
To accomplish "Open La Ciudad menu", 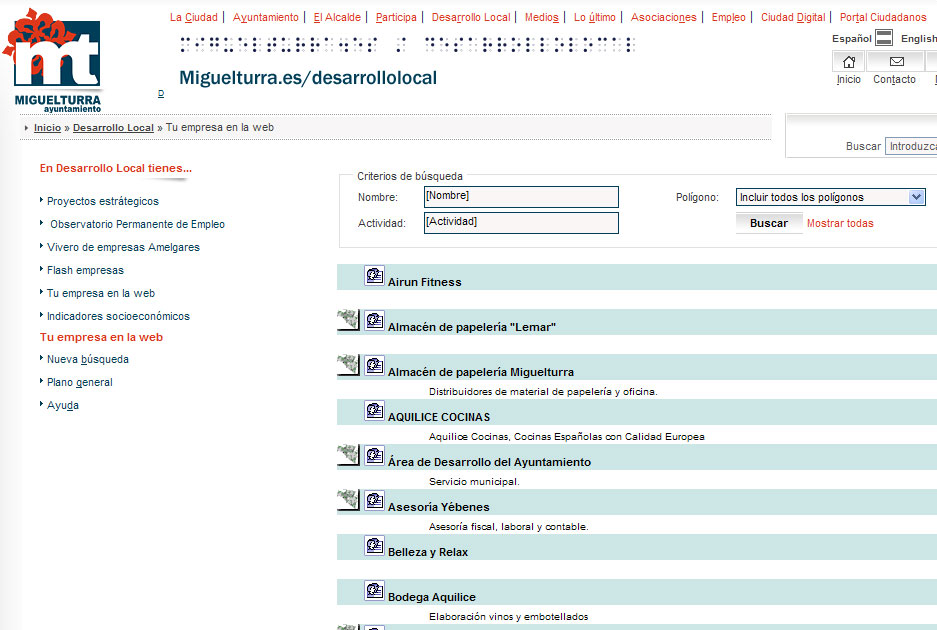I will (194, 17).
